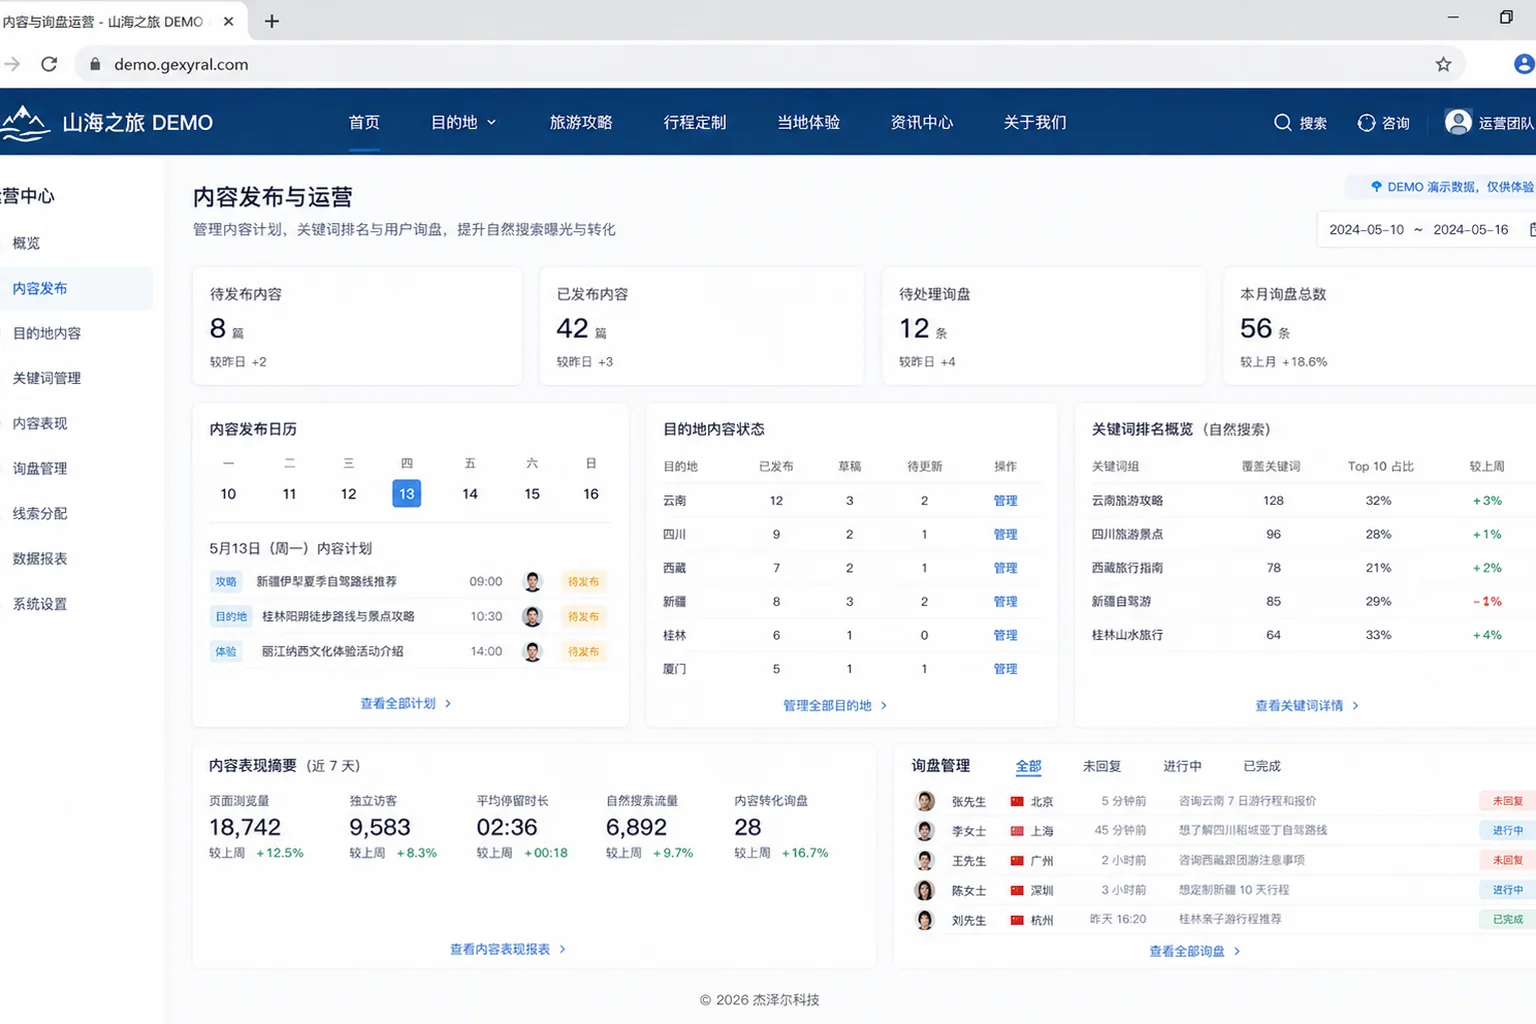The image size is (1536, 1024).
Task: Click the 咨询 headset icon
Action: [x=1366, y=123]
